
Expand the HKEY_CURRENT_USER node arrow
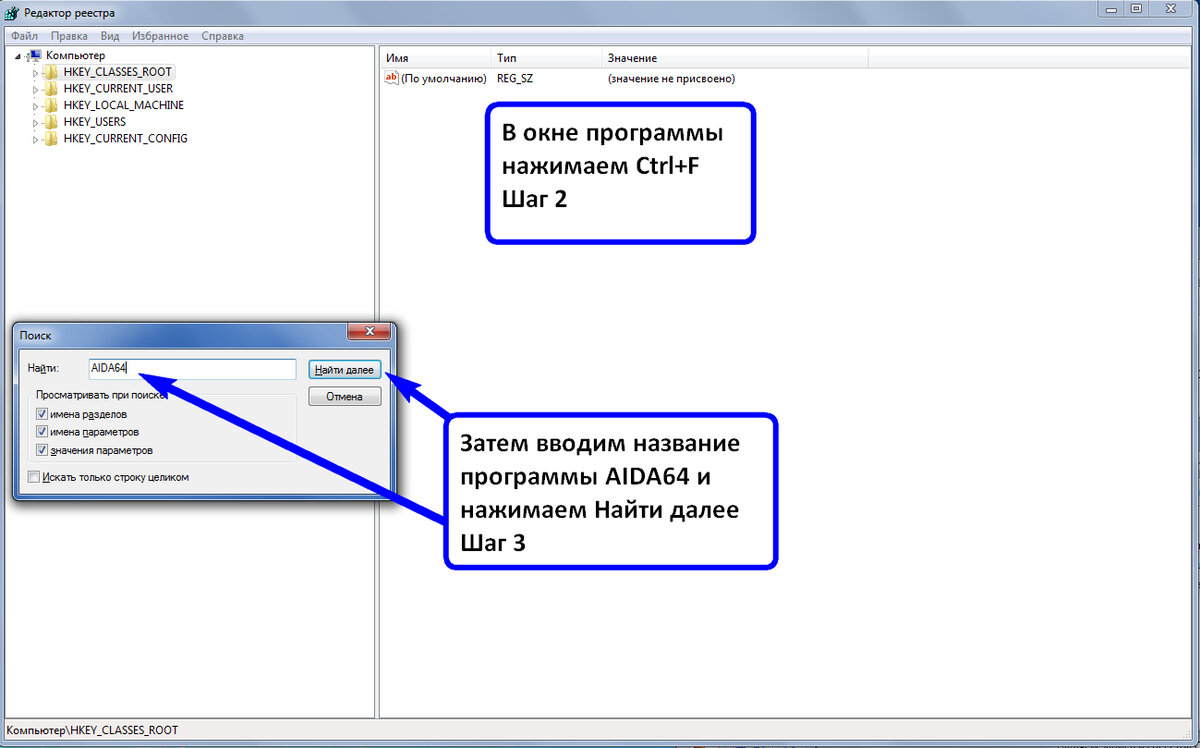37,89
